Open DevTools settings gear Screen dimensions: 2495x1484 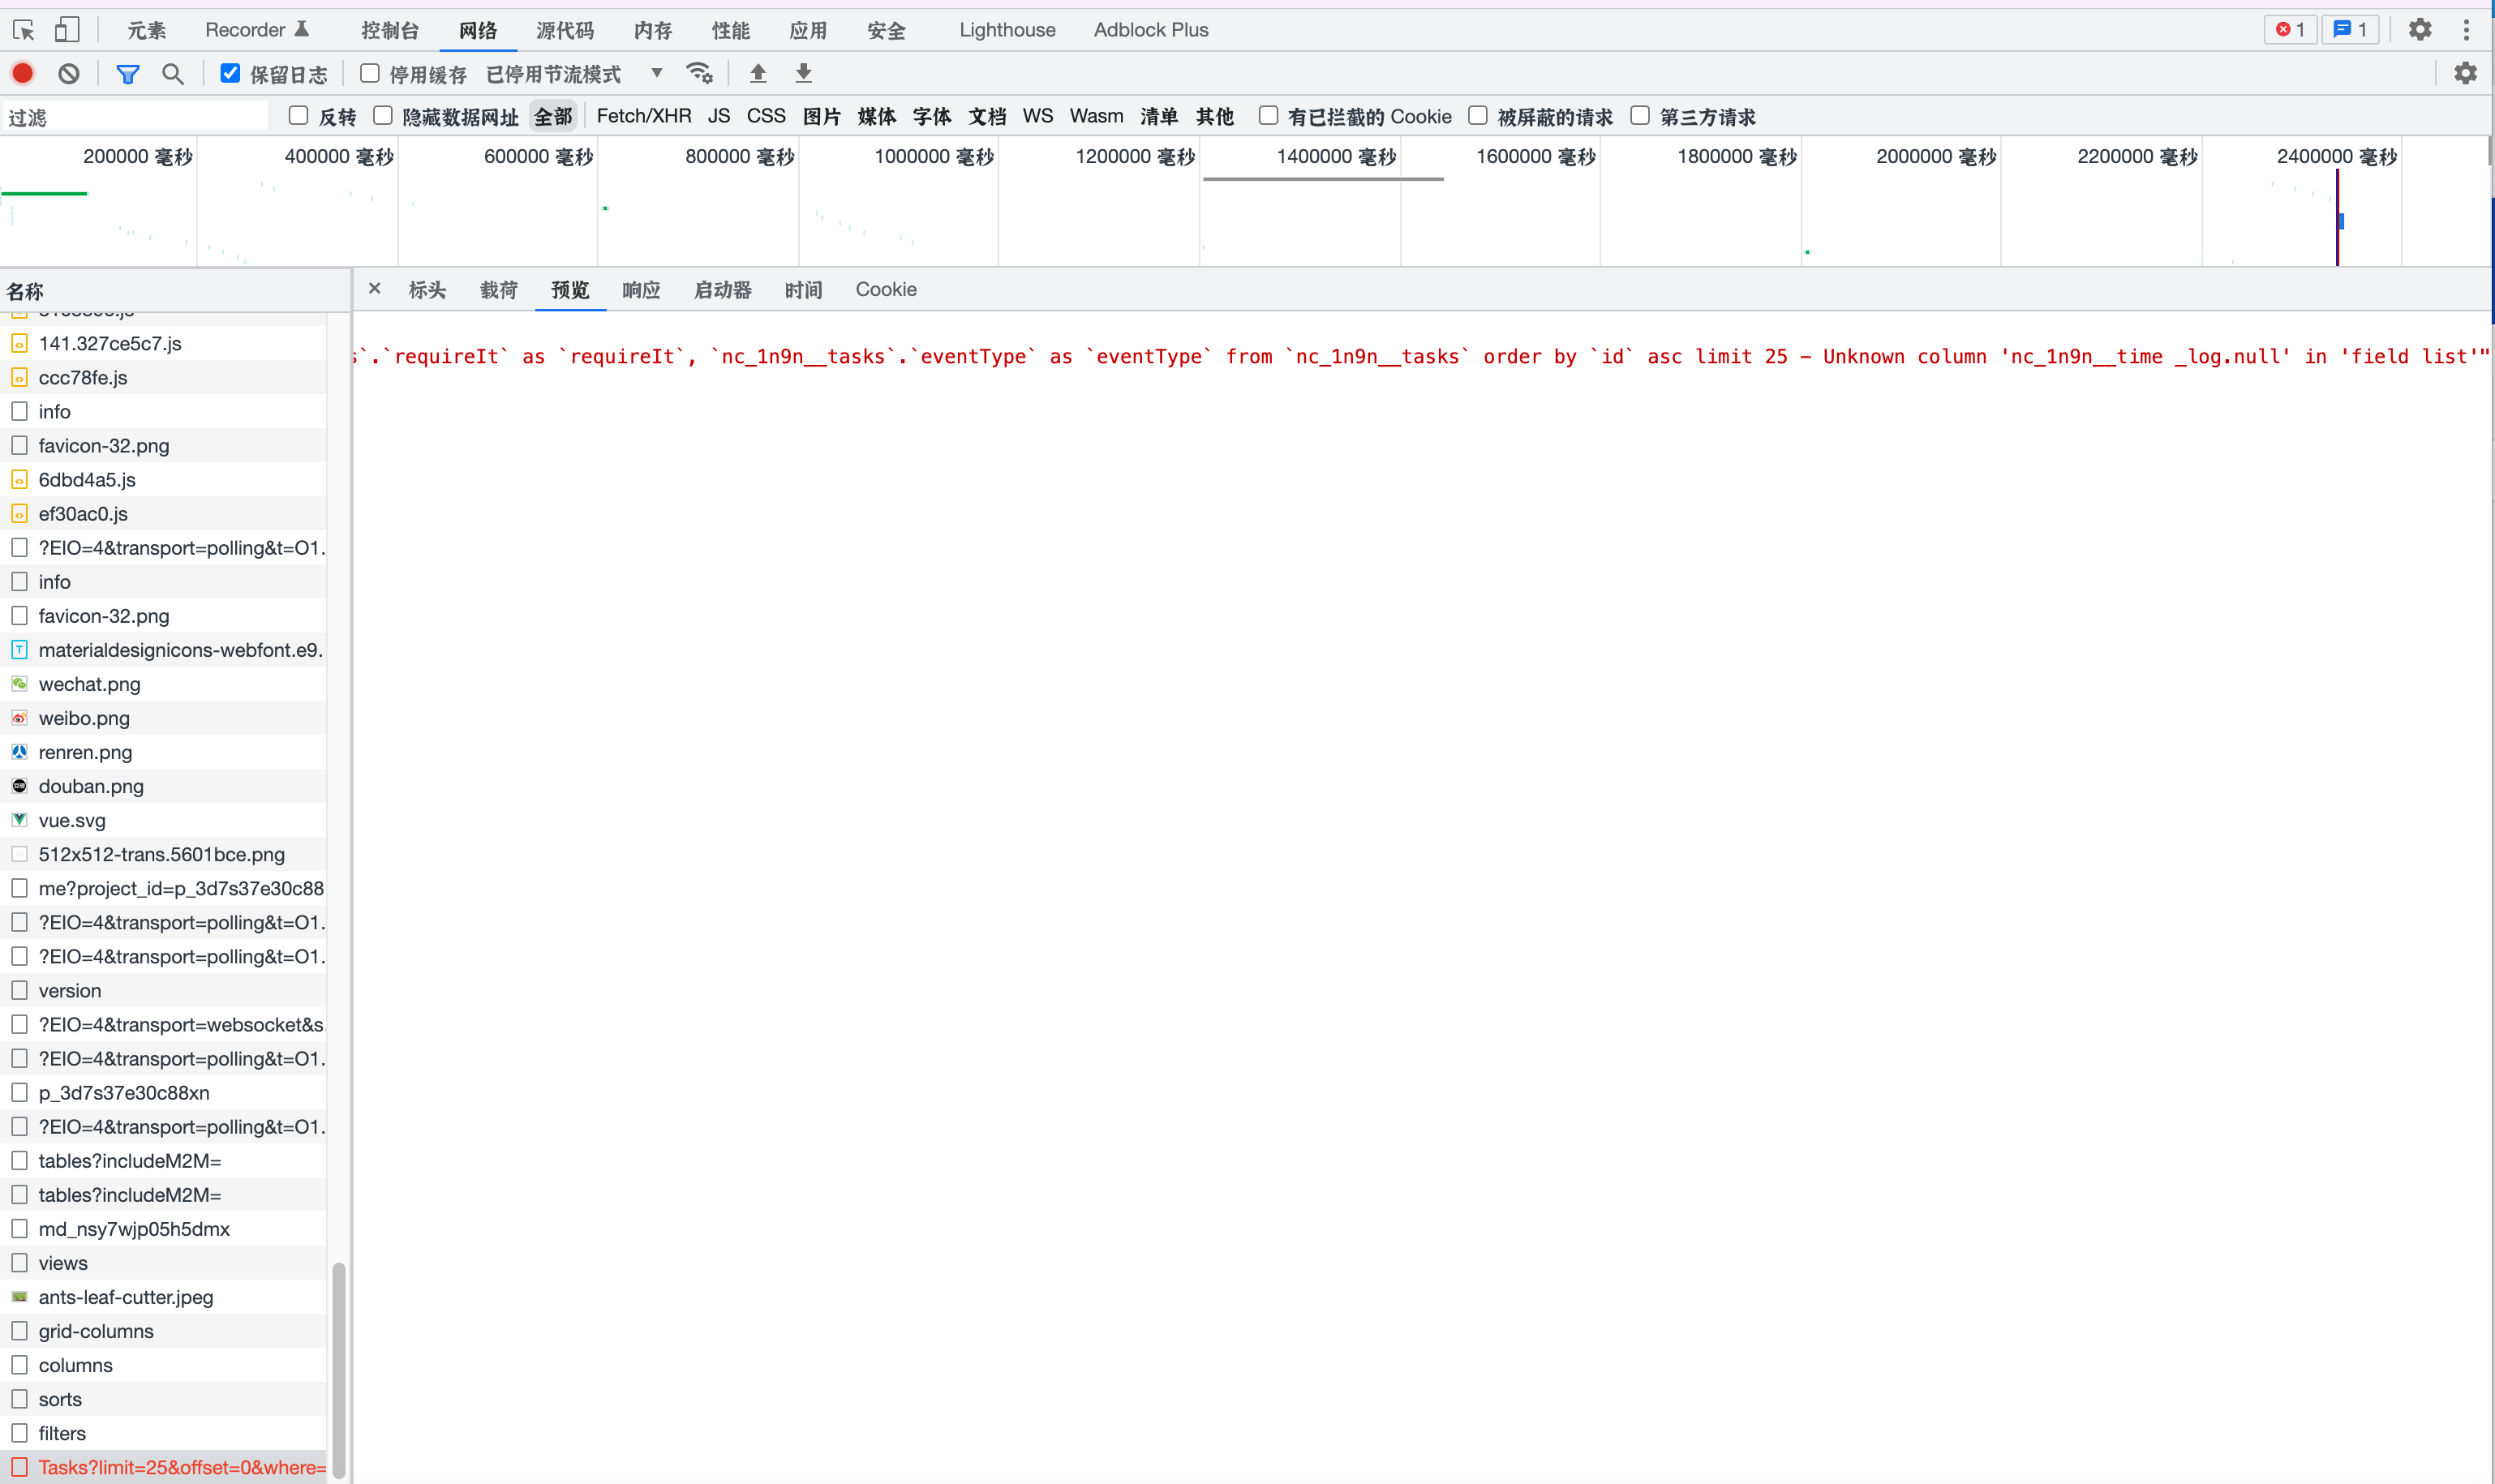(2420, 29)
